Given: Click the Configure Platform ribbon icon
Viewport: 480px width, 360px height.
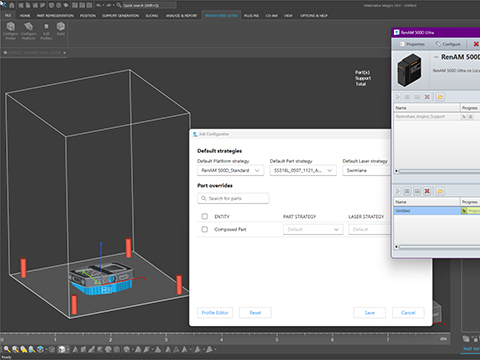Looking at the screenshot, I should click(x=28, y=31).
